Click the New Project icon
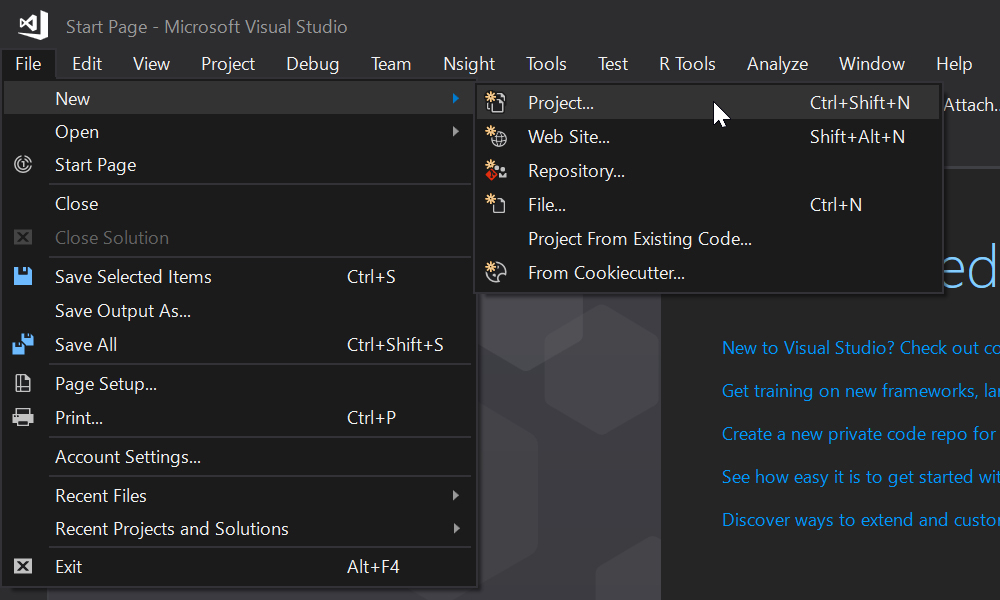 496,102
